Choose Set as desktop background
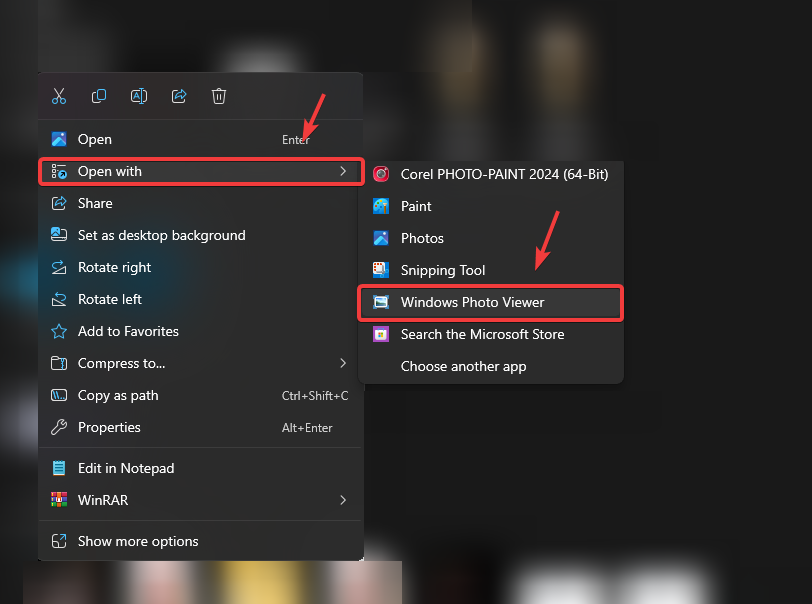812x604 pixels. pyautogui.click(x=200, y=235)
